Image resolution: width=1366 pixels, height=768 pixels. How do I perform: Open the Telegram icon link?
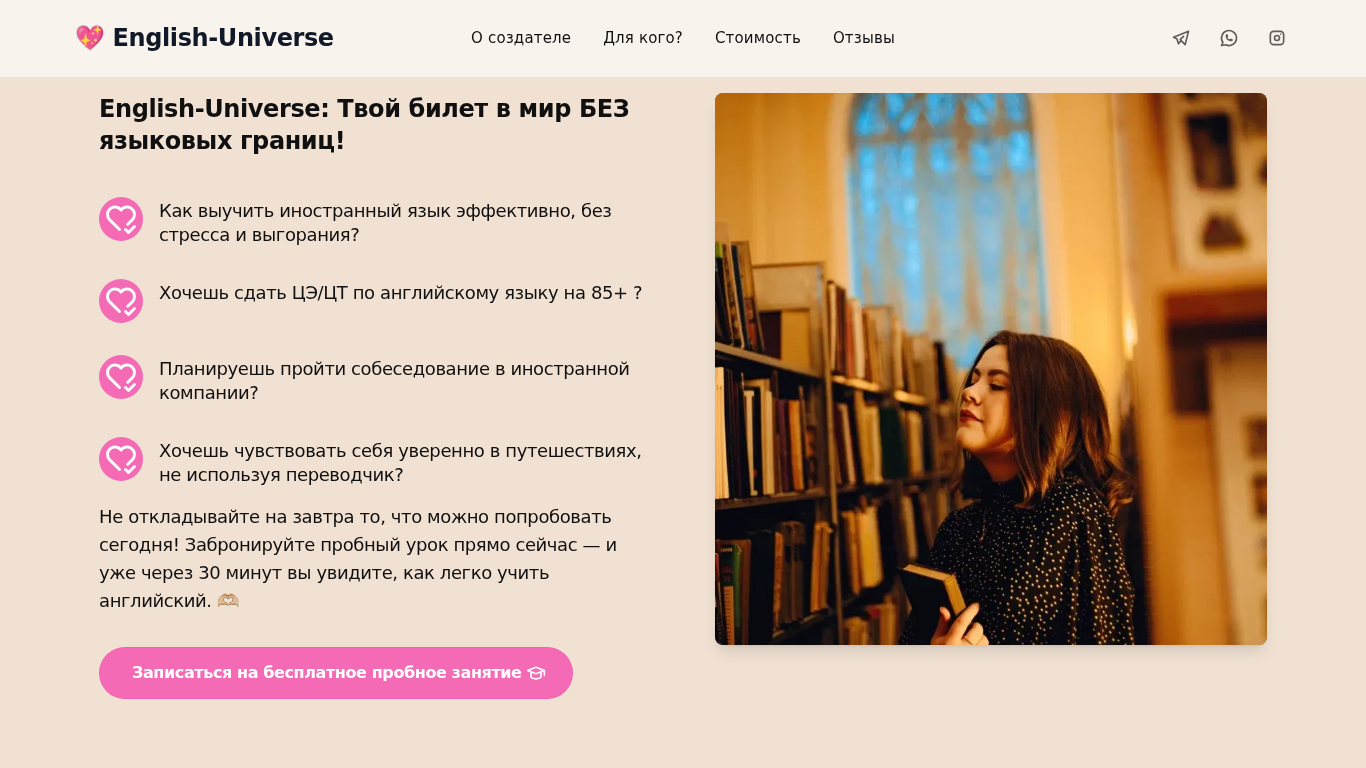tap(1181, 38)
